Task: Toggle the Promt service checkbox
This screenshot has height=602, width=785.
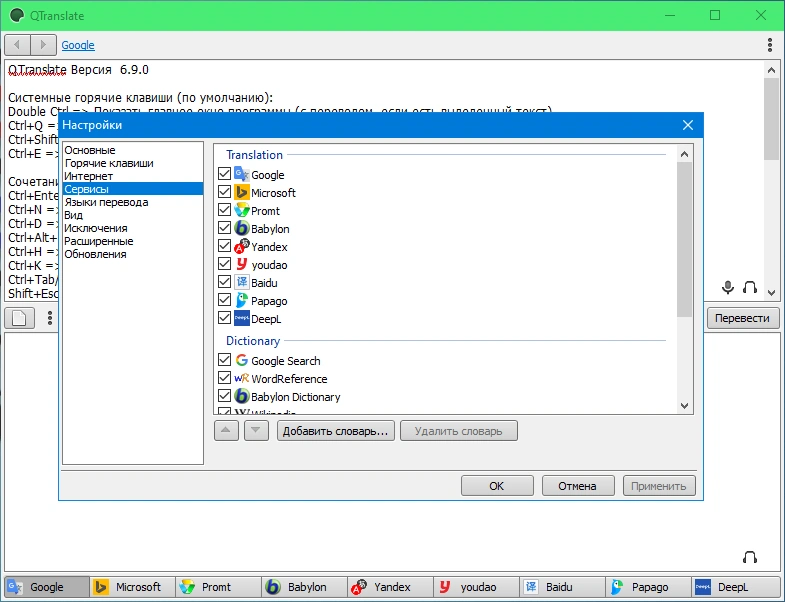Action: [x=224, y=210]
